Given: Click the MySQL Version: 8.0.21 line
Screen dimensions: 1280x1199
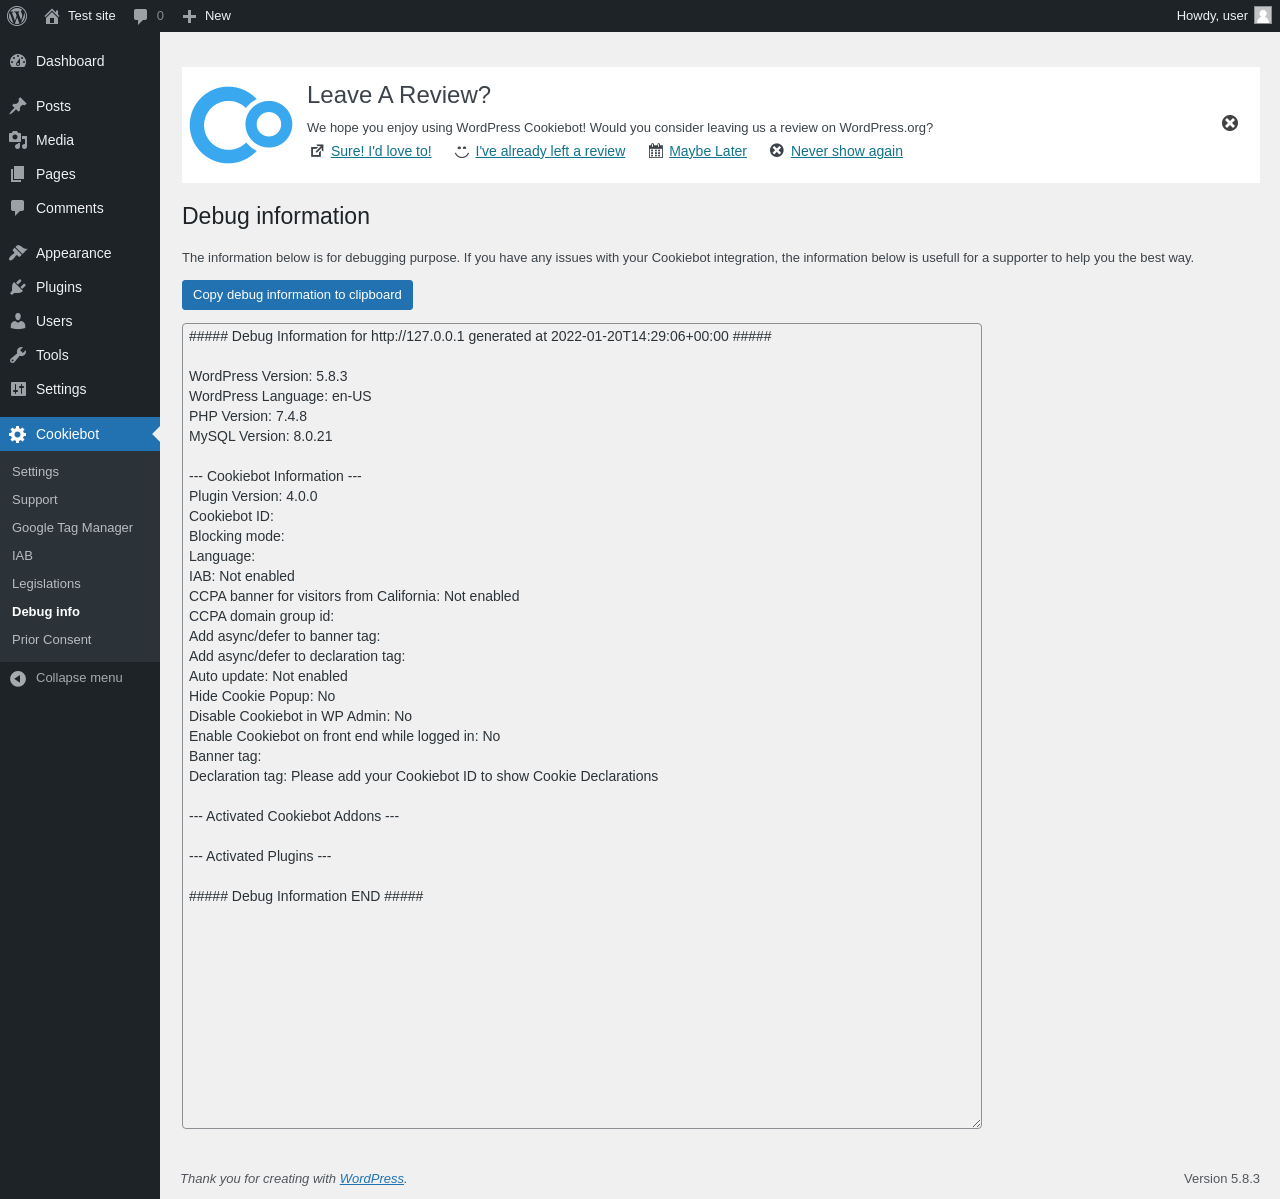Looking at the screenshot, I should pos(261,436).
